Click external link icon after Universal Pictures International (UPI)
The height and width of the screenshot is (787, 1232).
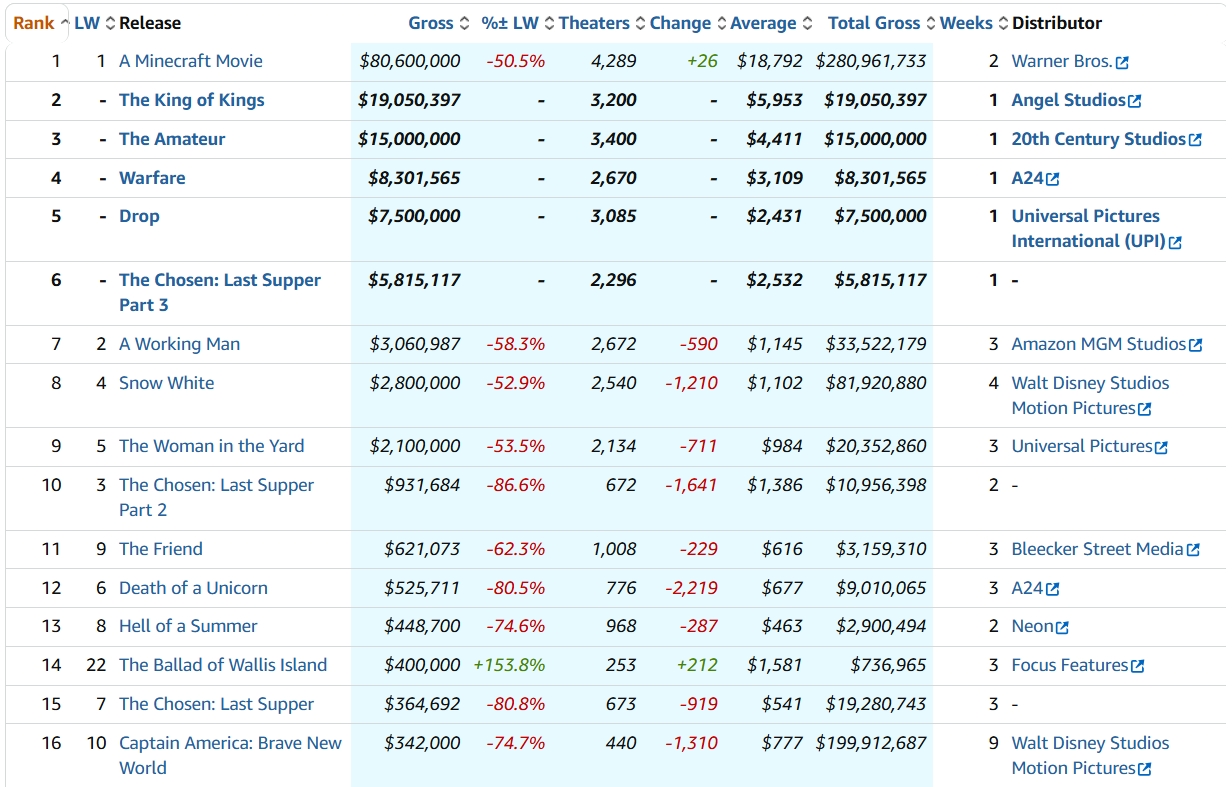click(1175, 242)
